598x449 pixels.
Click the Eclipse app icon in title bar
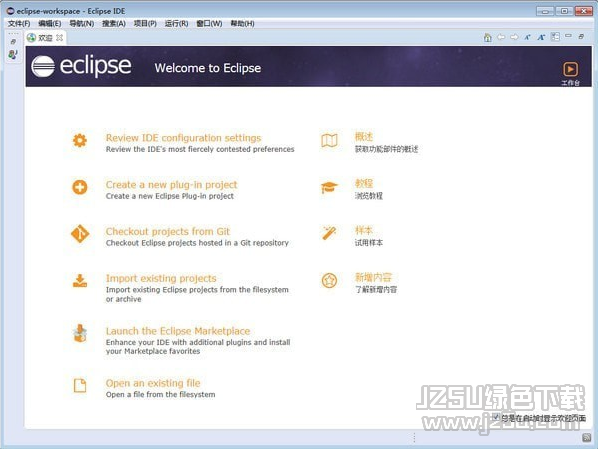tap(10, 11)
